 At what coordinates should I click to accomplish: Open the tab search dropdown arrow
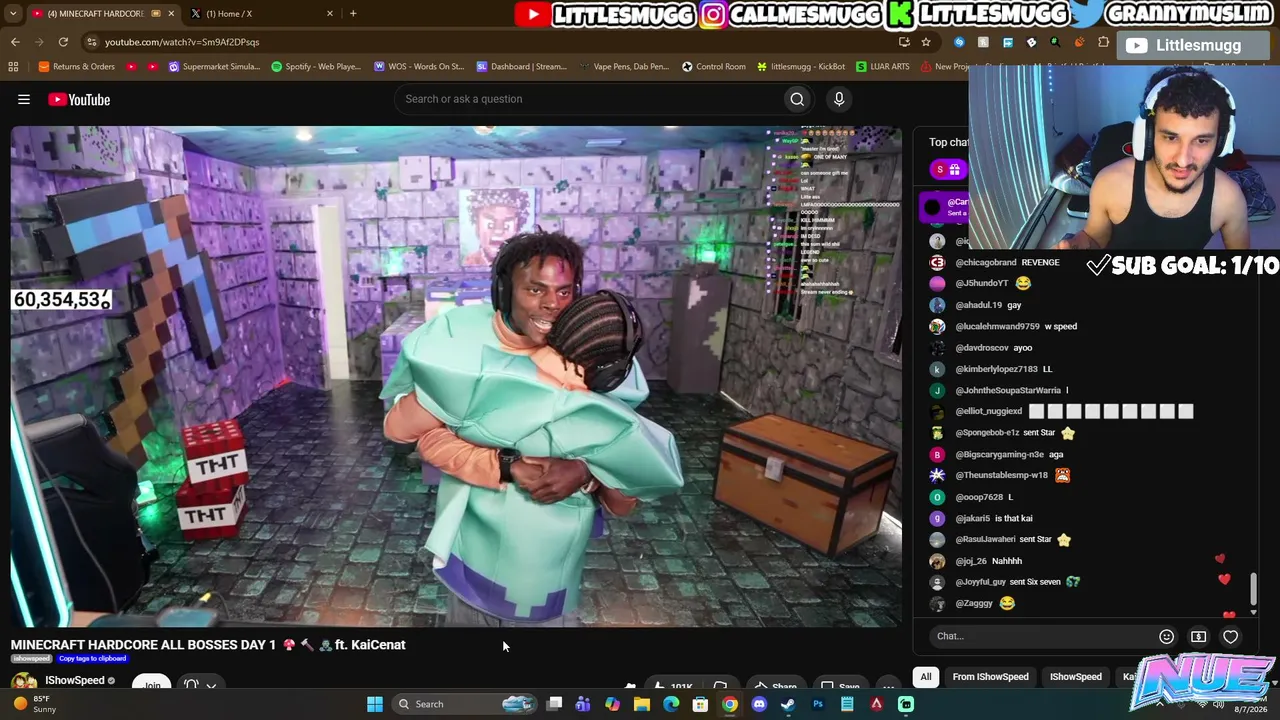click(13, 13)
